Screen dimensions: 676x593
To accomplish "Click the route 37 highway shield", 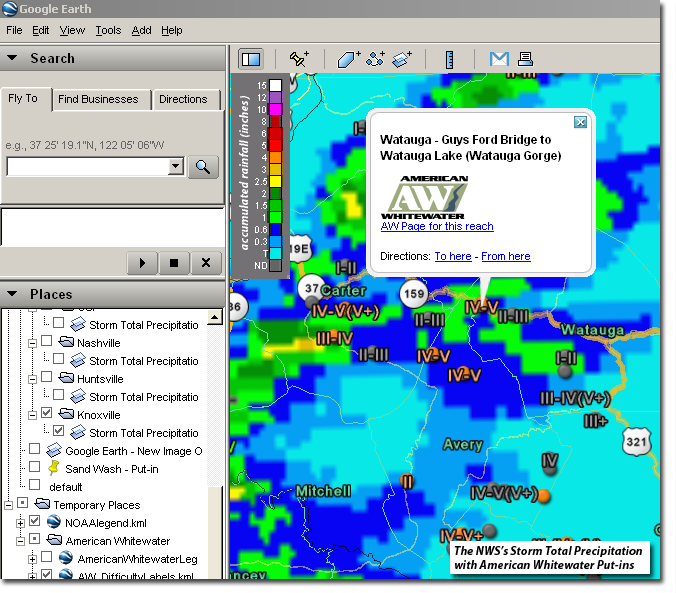I will (x=311, y=288).
